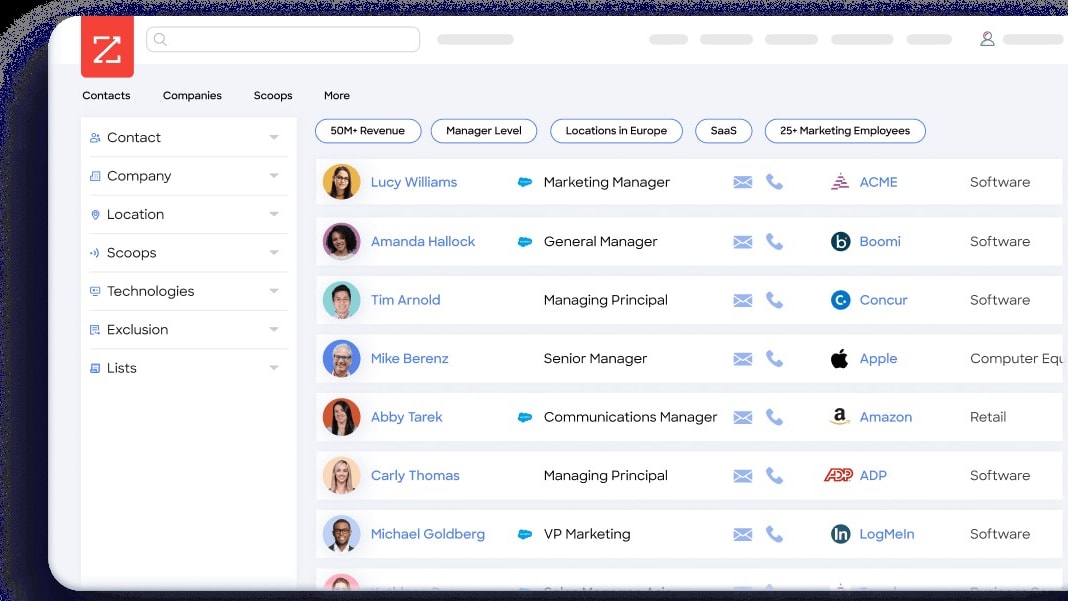Call Lucy Williams via phone icon

point(774,182)
